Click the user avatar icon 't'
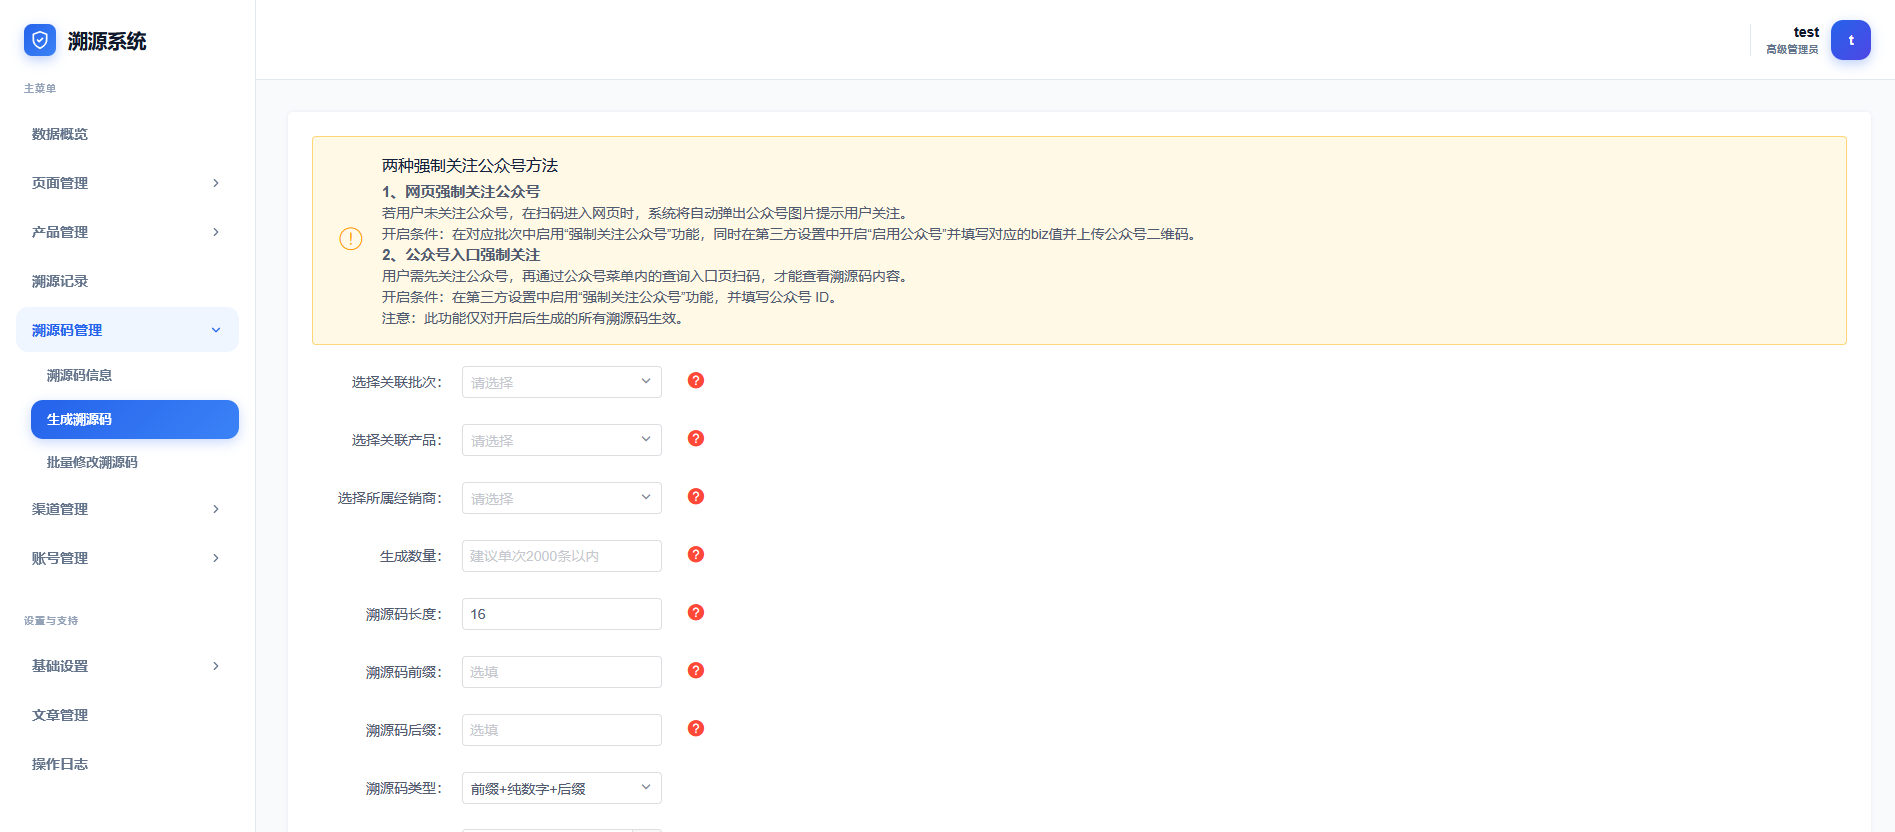 (1850, 40)
